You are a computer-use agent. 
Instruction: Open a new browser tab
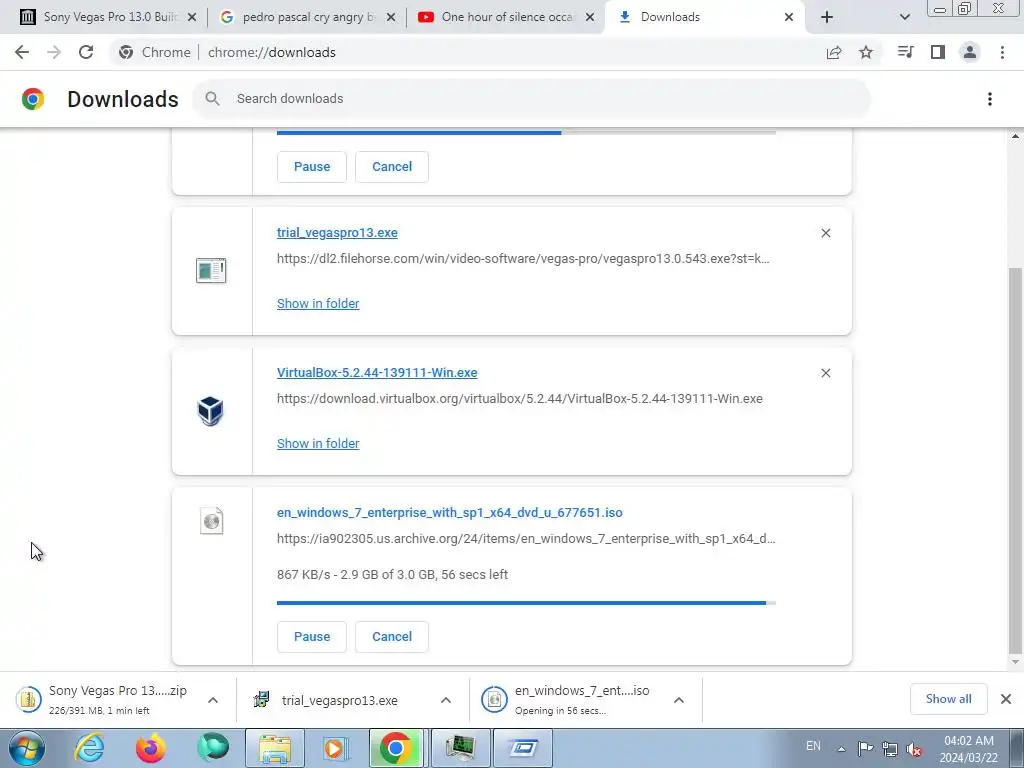[827, 17]
